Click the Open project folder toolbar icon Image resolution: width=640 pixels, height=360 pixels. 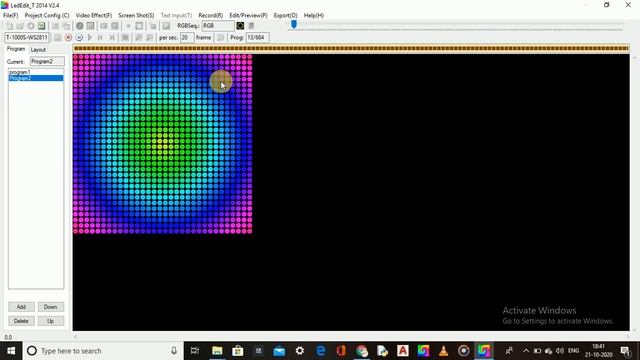pyautogui.click(x=20, y=26)
